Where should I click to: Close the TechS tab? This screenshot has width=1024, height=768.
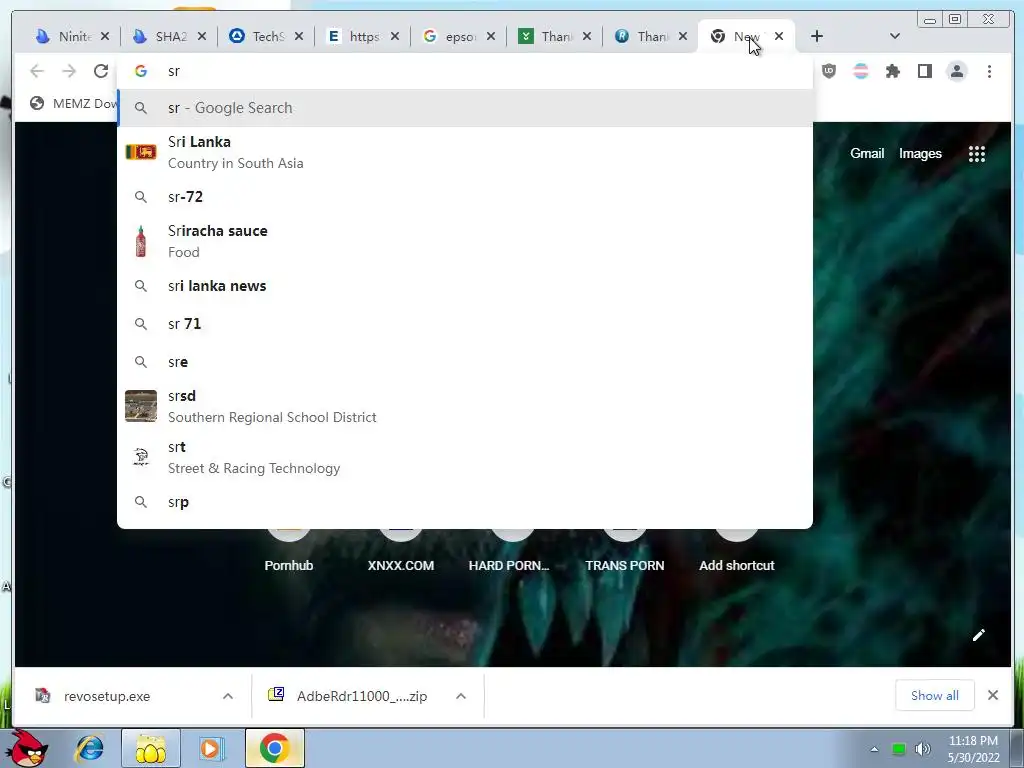point(298,37)
